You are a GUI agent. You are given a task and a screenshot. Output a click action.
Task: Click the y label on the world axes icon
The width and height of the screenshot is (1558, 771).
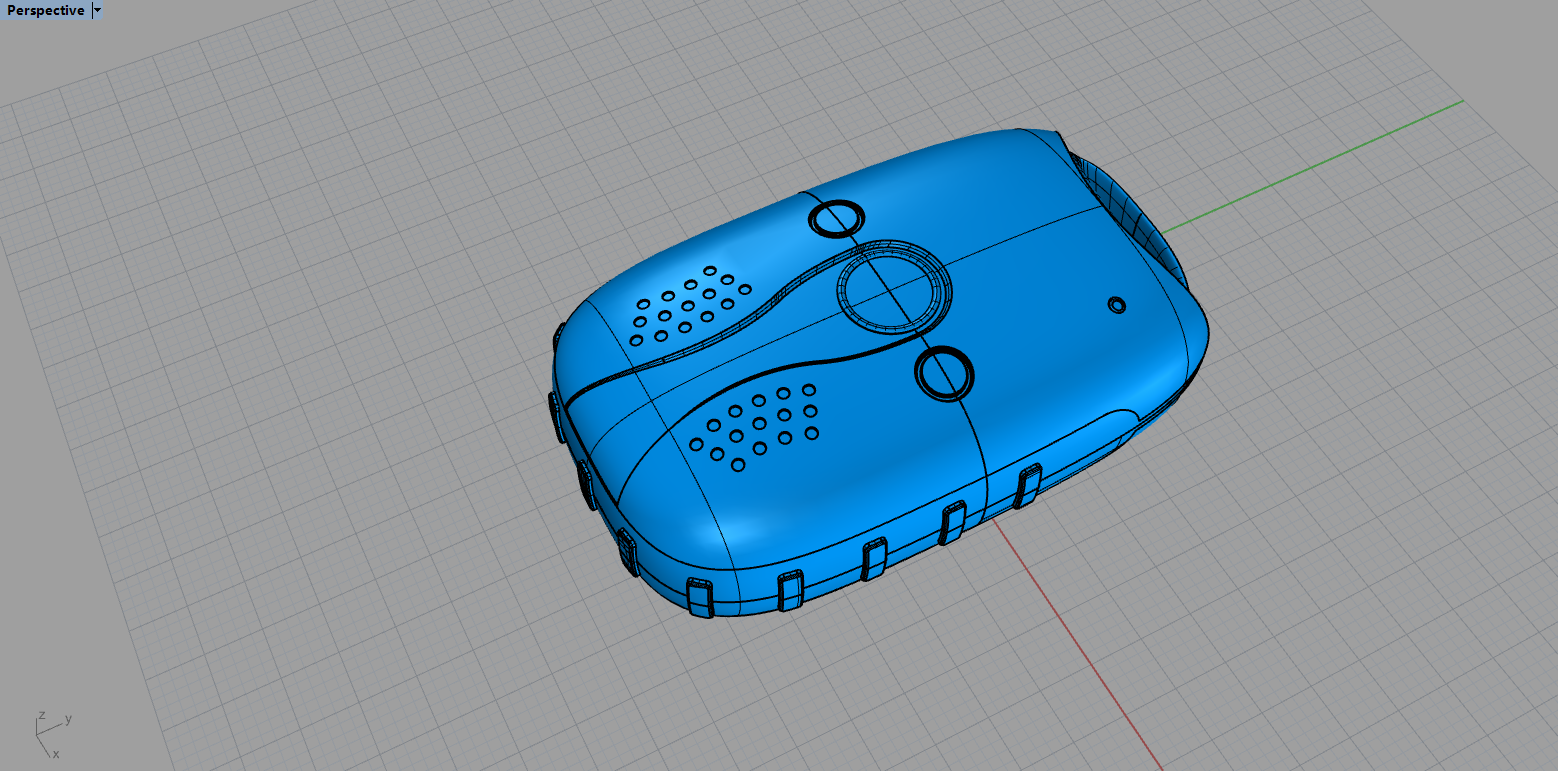pos(68,719)
